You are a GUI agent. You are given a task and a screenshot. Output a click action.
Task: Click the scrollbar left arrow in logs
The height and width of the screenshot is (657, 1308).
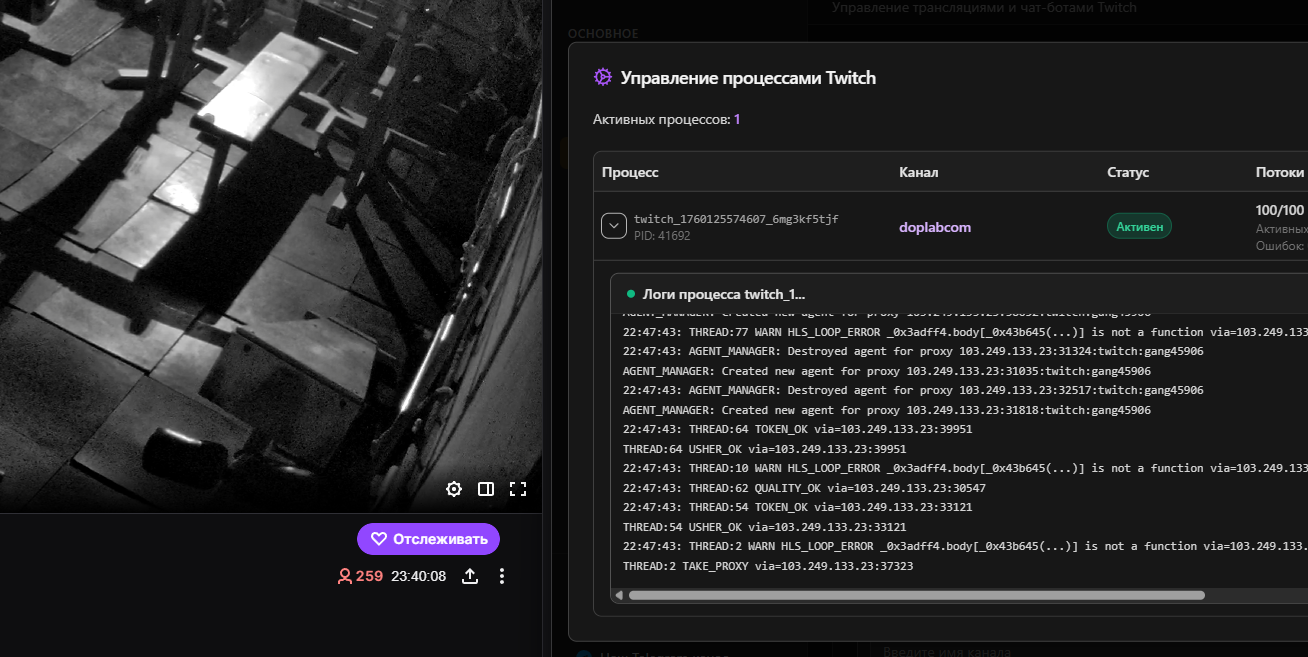[x=619, y=595]
